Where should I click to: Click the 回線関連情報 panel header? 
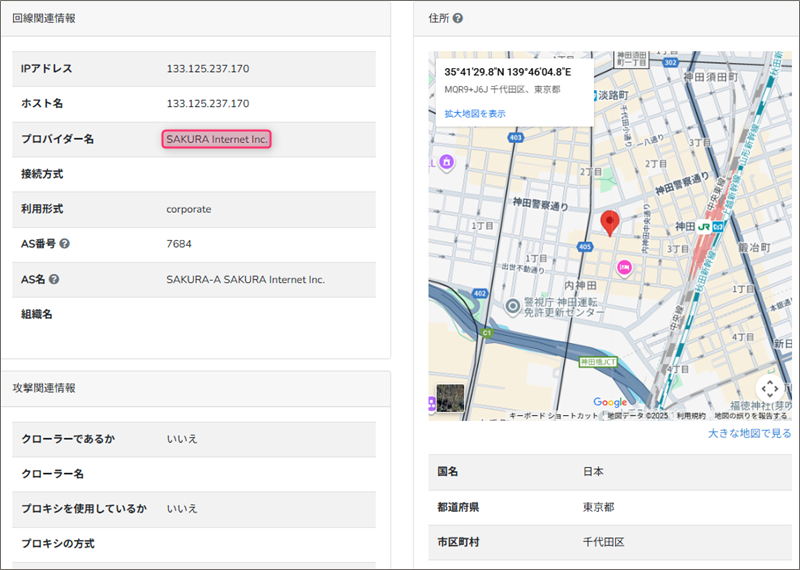coord(44,19)
